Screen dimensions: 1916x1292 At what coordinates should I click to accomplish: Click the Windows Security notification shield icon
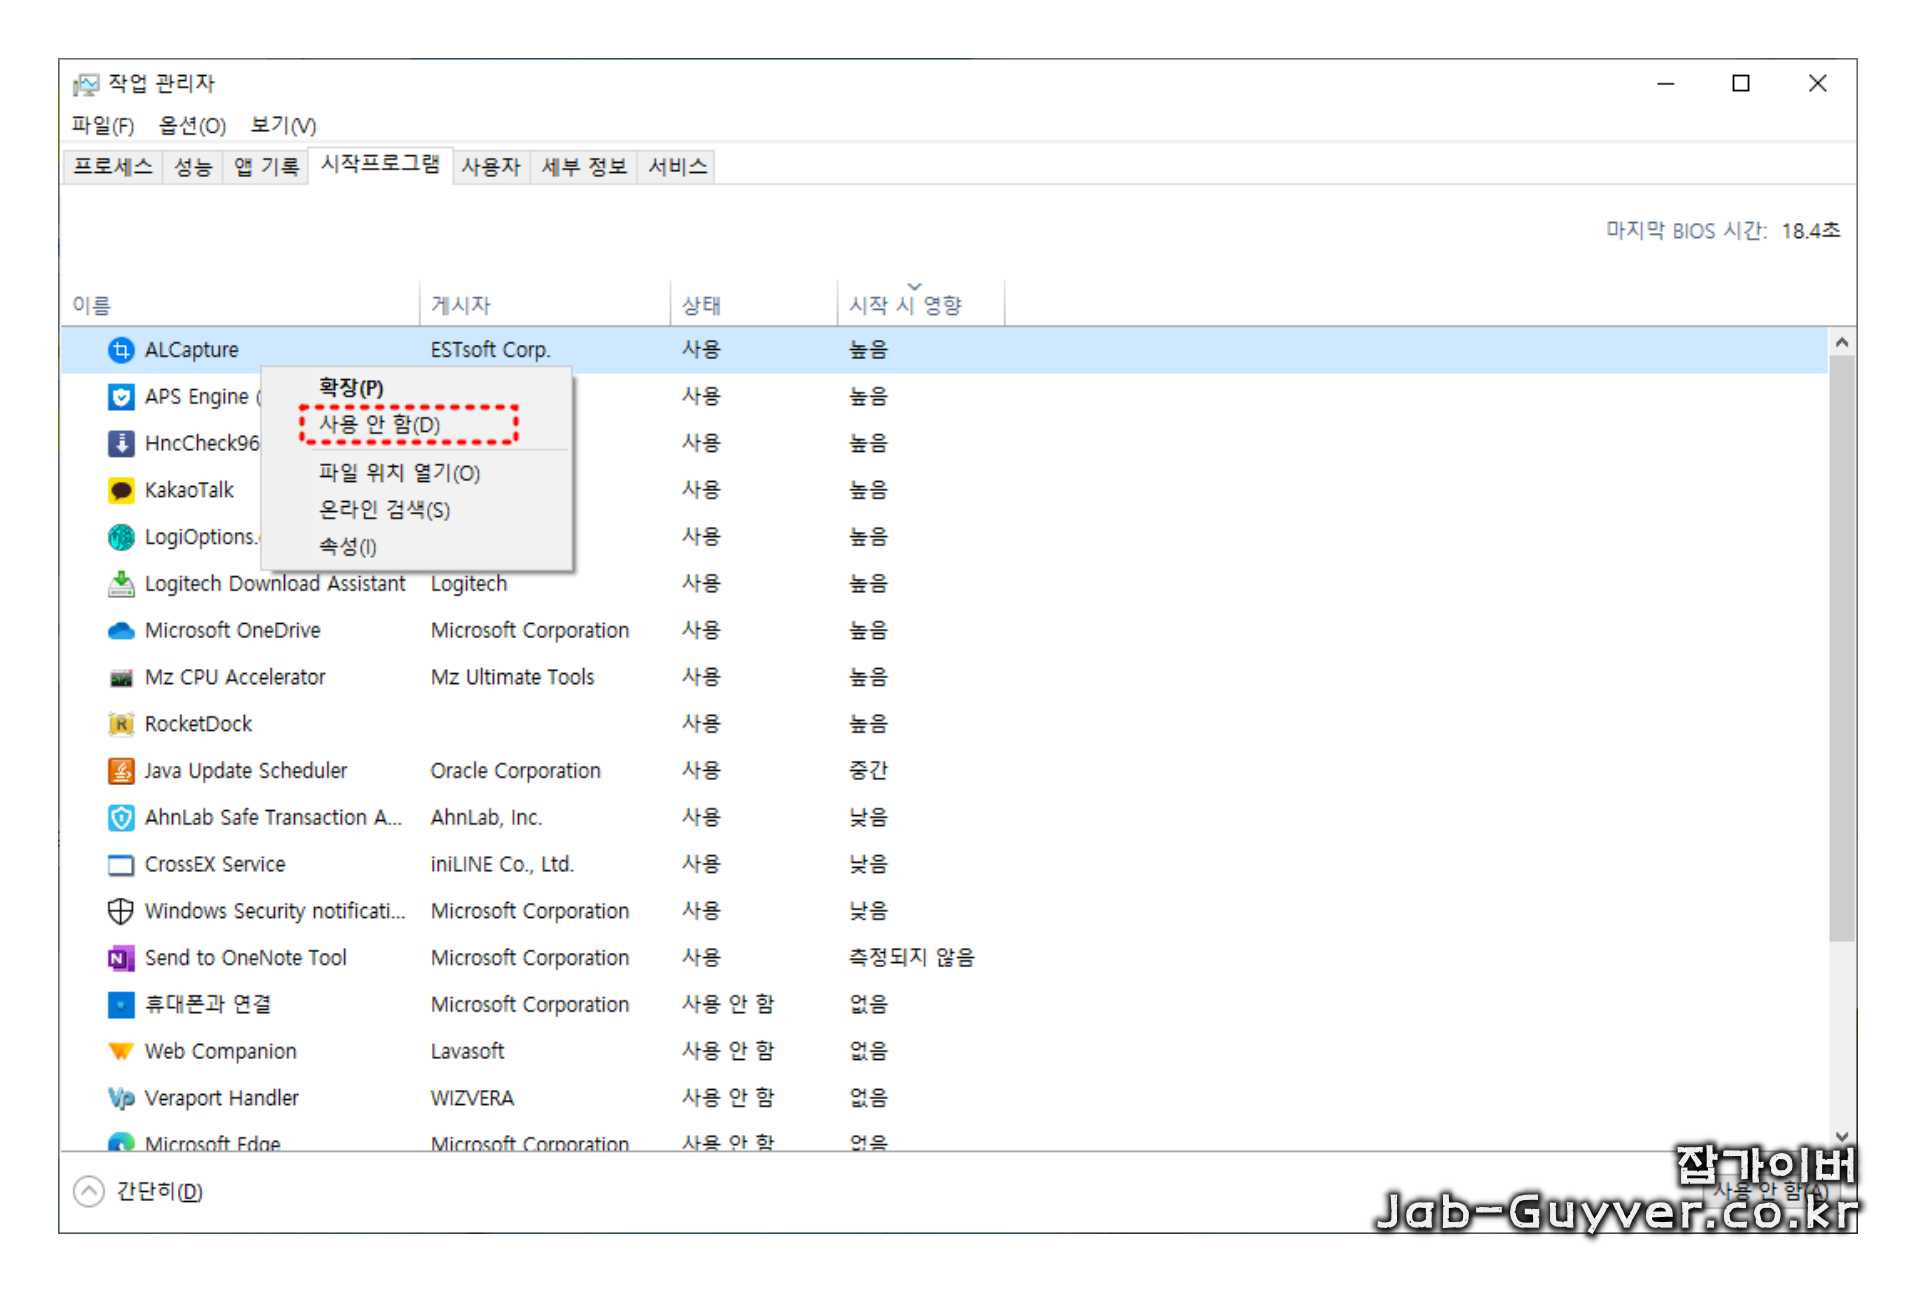[121, 911]
